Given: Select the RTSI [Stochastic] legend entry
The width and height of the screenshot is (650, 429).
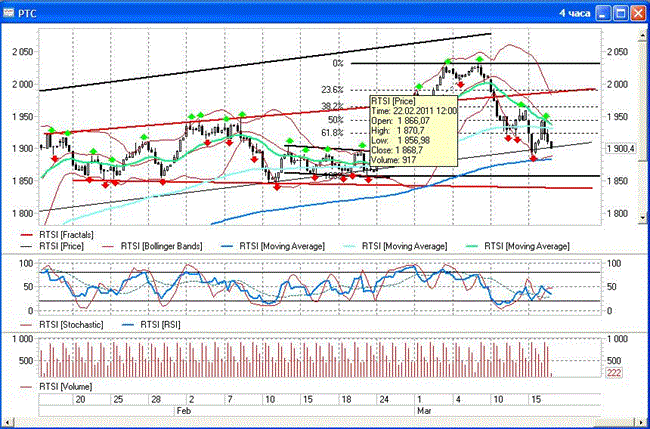Looking at the screenshot, I should coord(62,325).
